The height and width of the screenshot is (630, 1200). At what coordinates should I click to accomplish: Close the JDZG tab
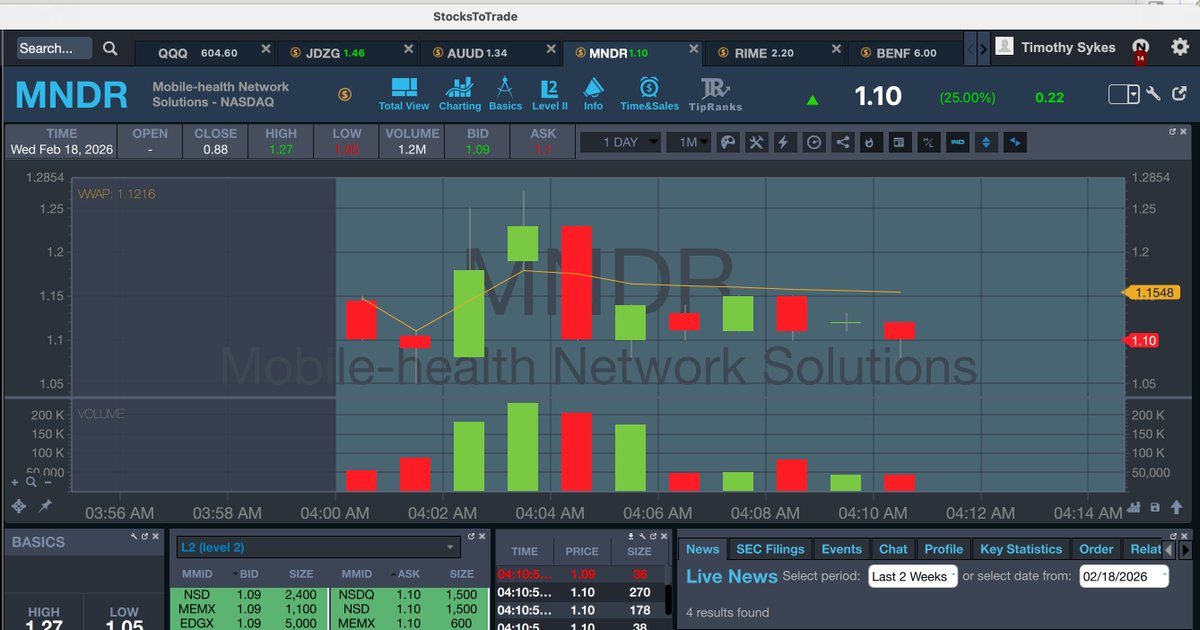(408, 49)
